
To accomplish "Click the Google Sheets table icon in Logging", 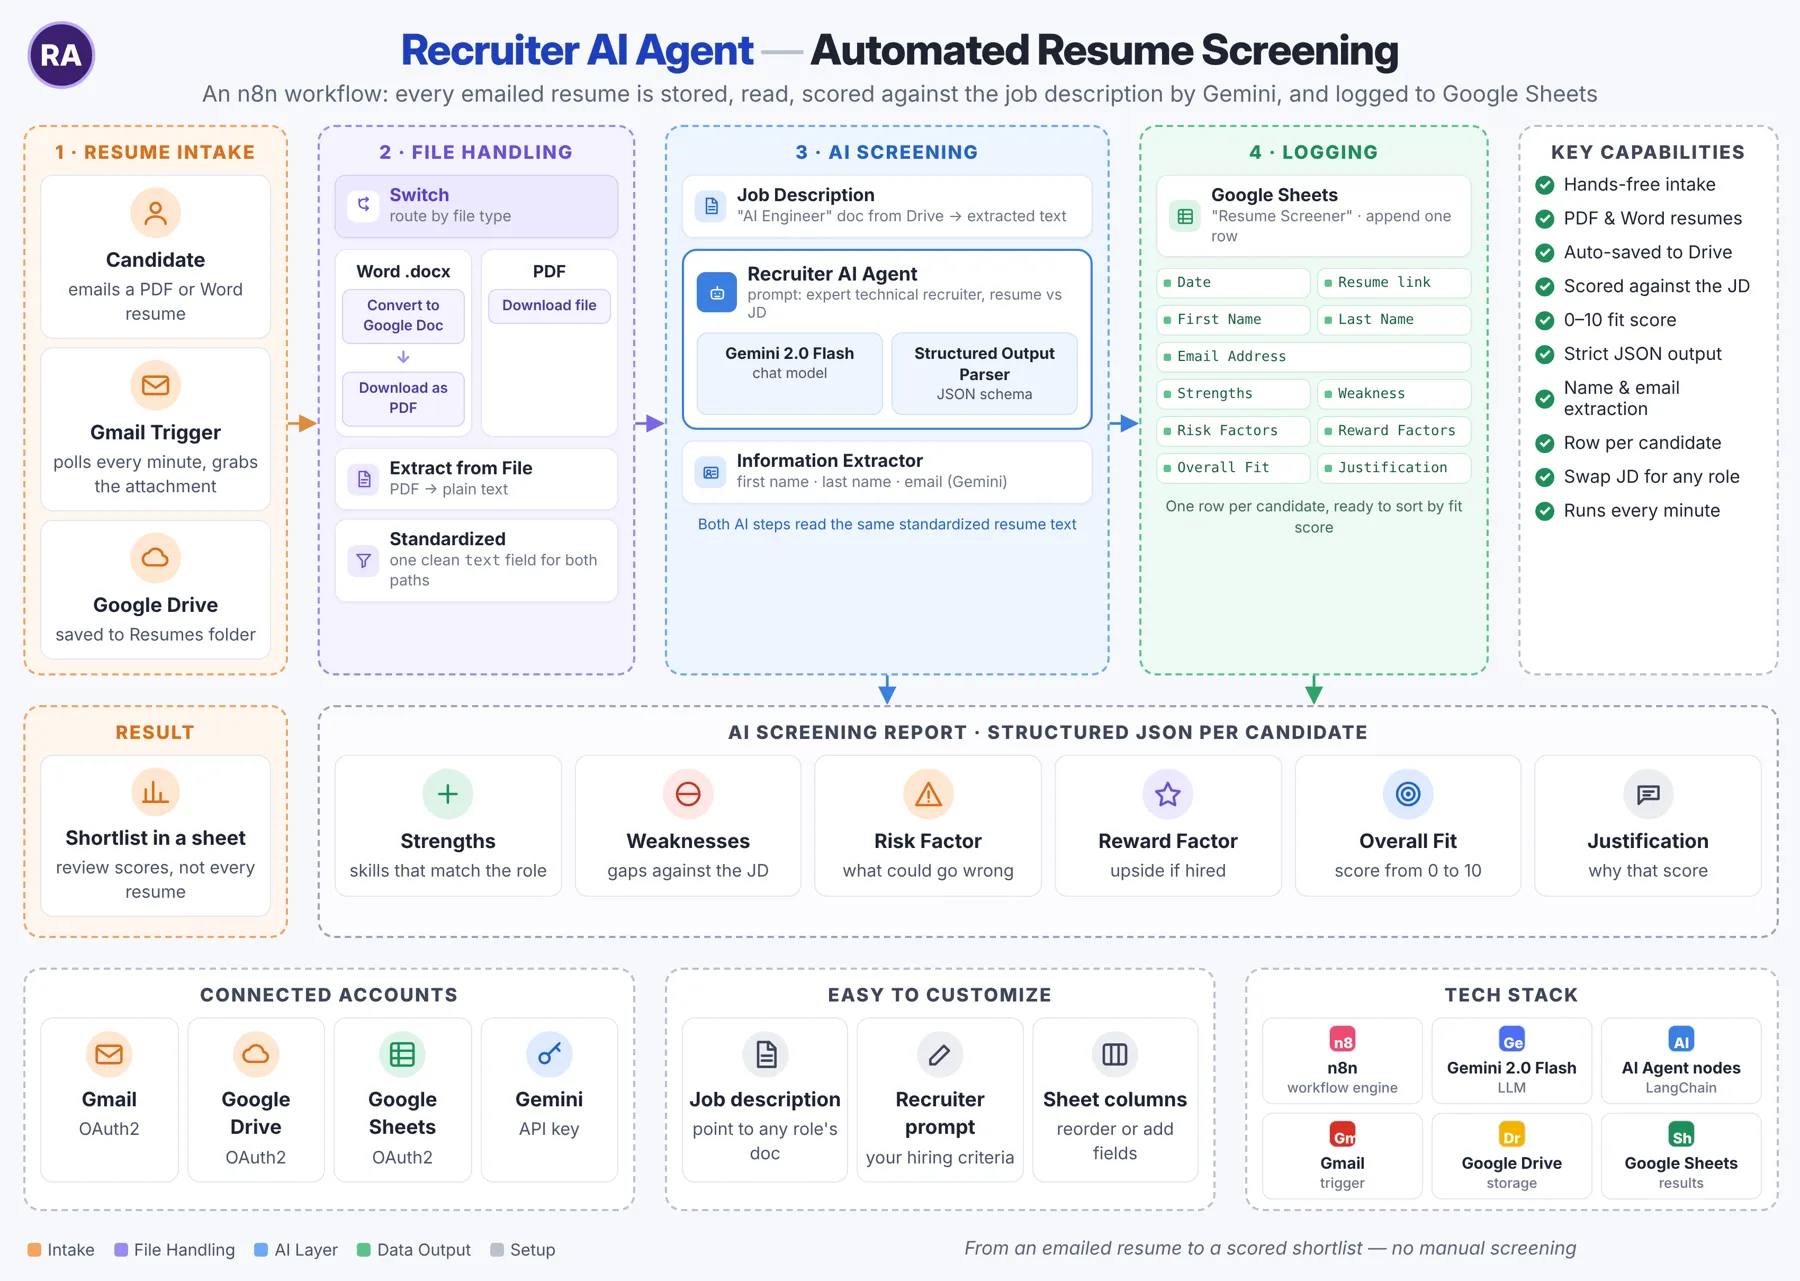I will point(1185,216).
